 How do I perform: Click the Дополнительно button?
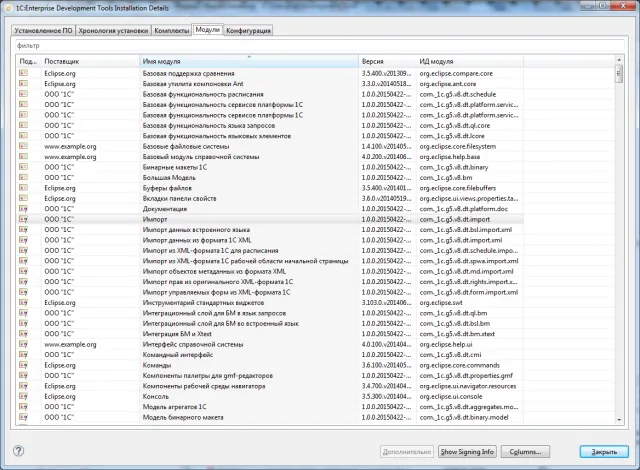point(407,452)
